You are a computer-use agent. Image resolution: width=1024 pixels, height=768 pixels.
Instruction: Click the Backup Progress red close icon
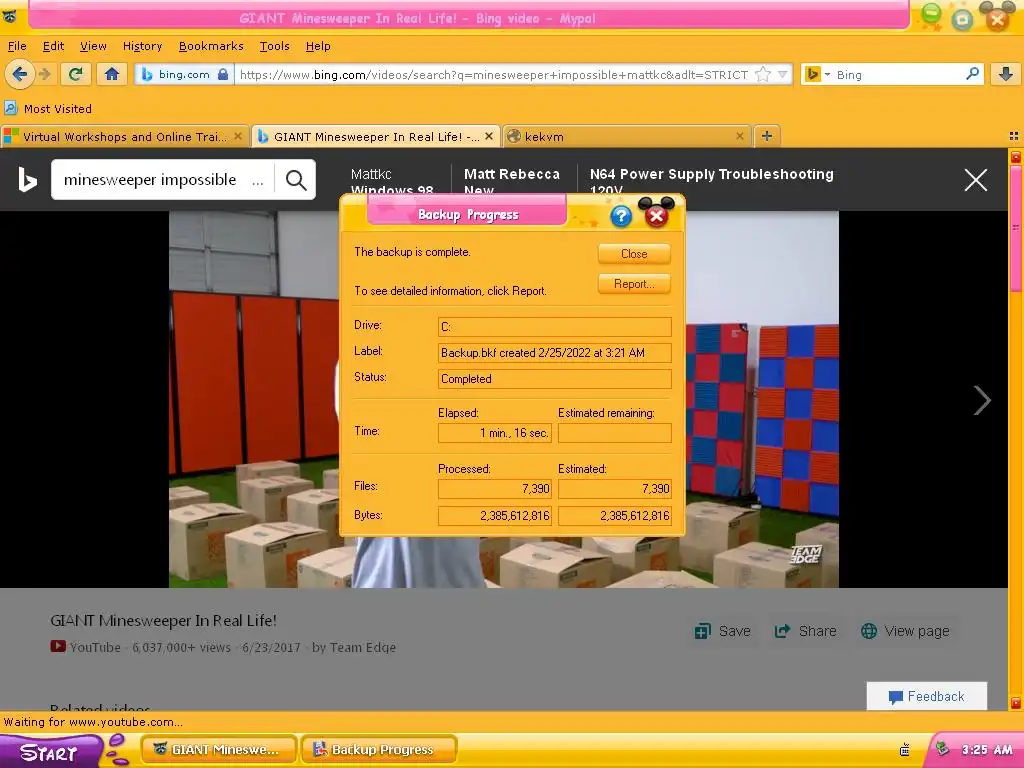(656, 216)
